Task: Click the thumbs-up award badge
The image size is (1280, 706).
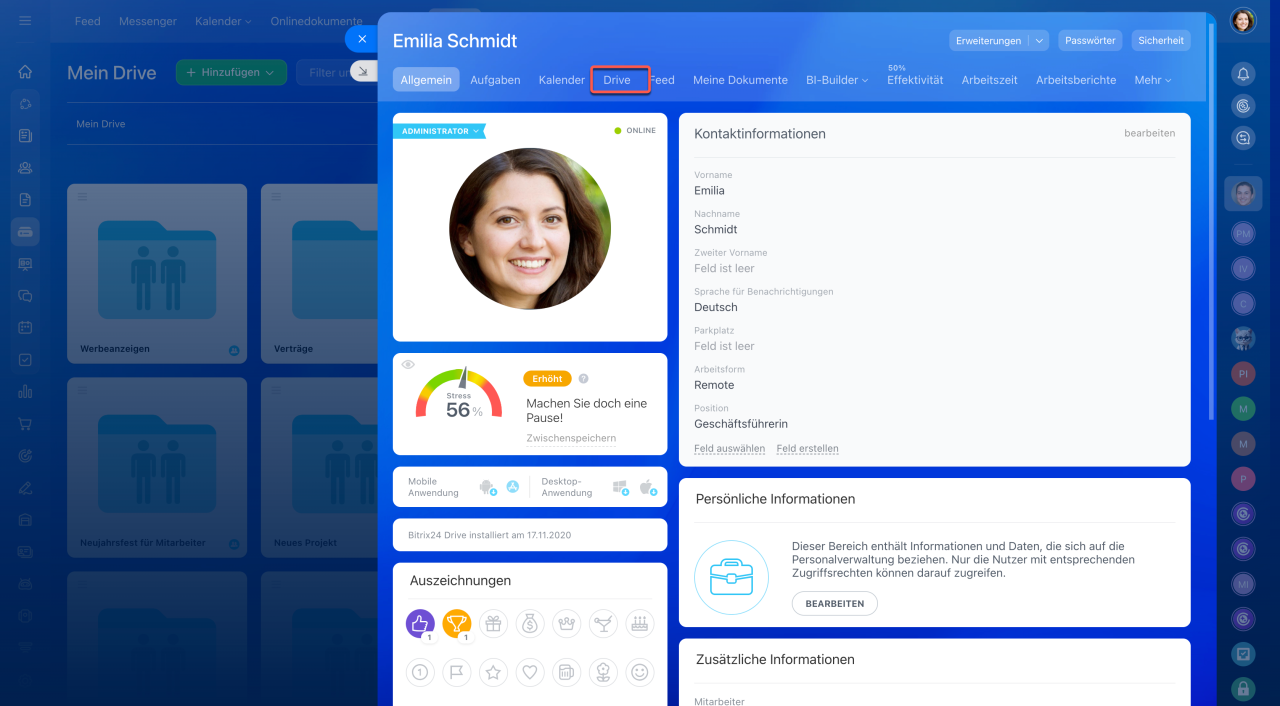Action: [420, 624]
